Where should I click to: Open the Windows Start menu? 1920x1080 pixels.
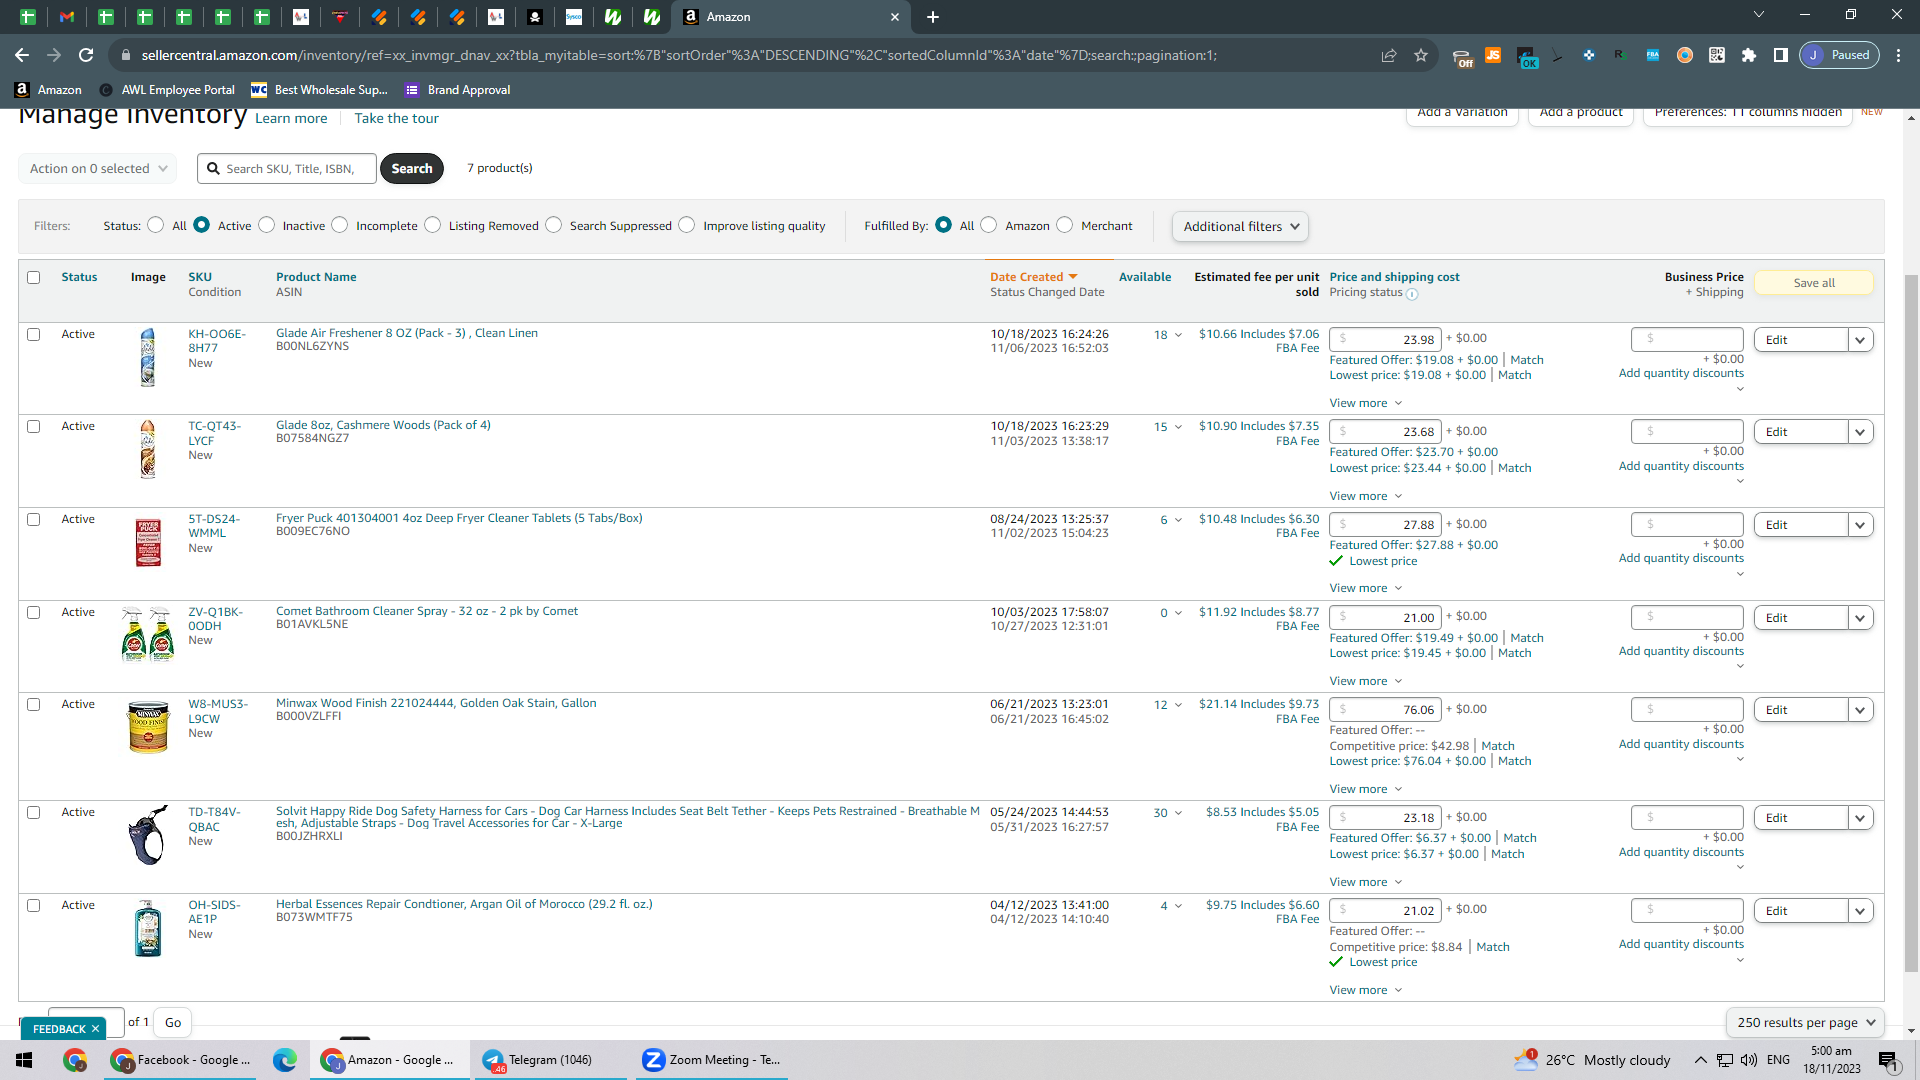tap(24, 1060)
